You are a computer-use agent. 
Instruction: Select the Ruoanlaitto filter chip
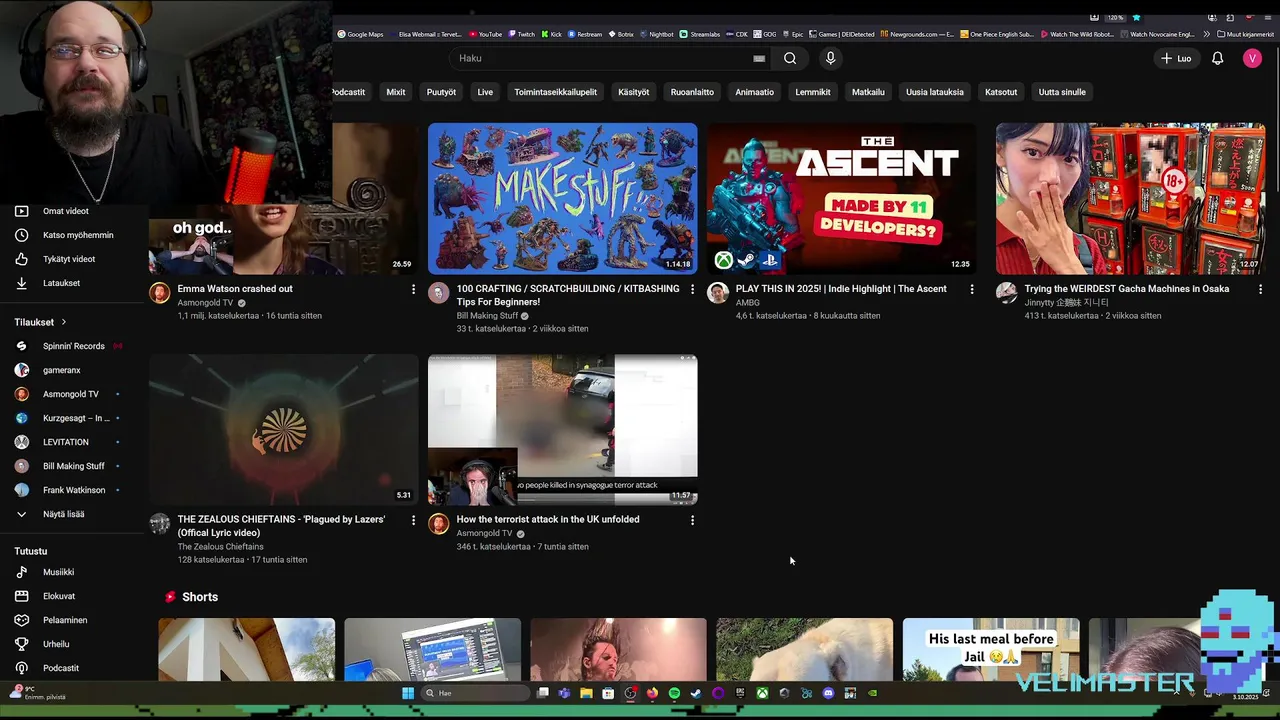(692, 92)
